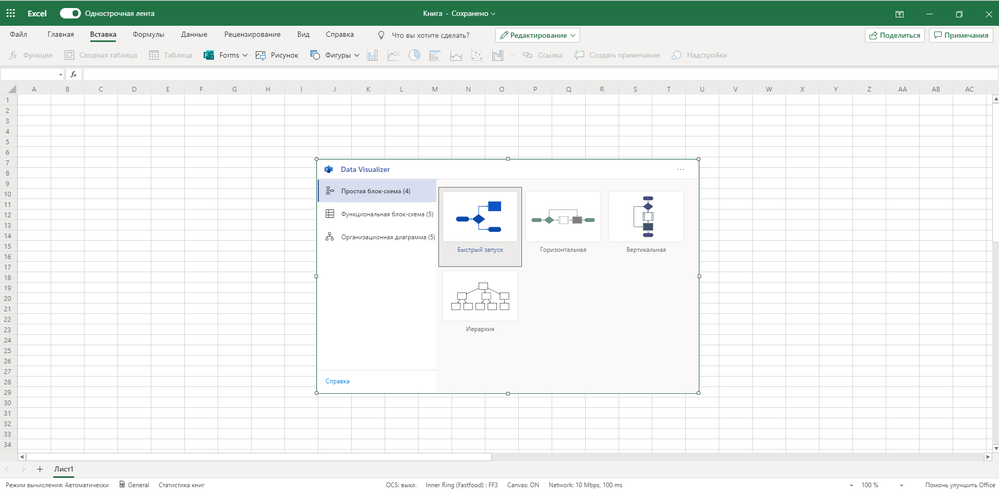Click the Функция insert button
This screenshot has width=999, height=490.
(31, 55)
